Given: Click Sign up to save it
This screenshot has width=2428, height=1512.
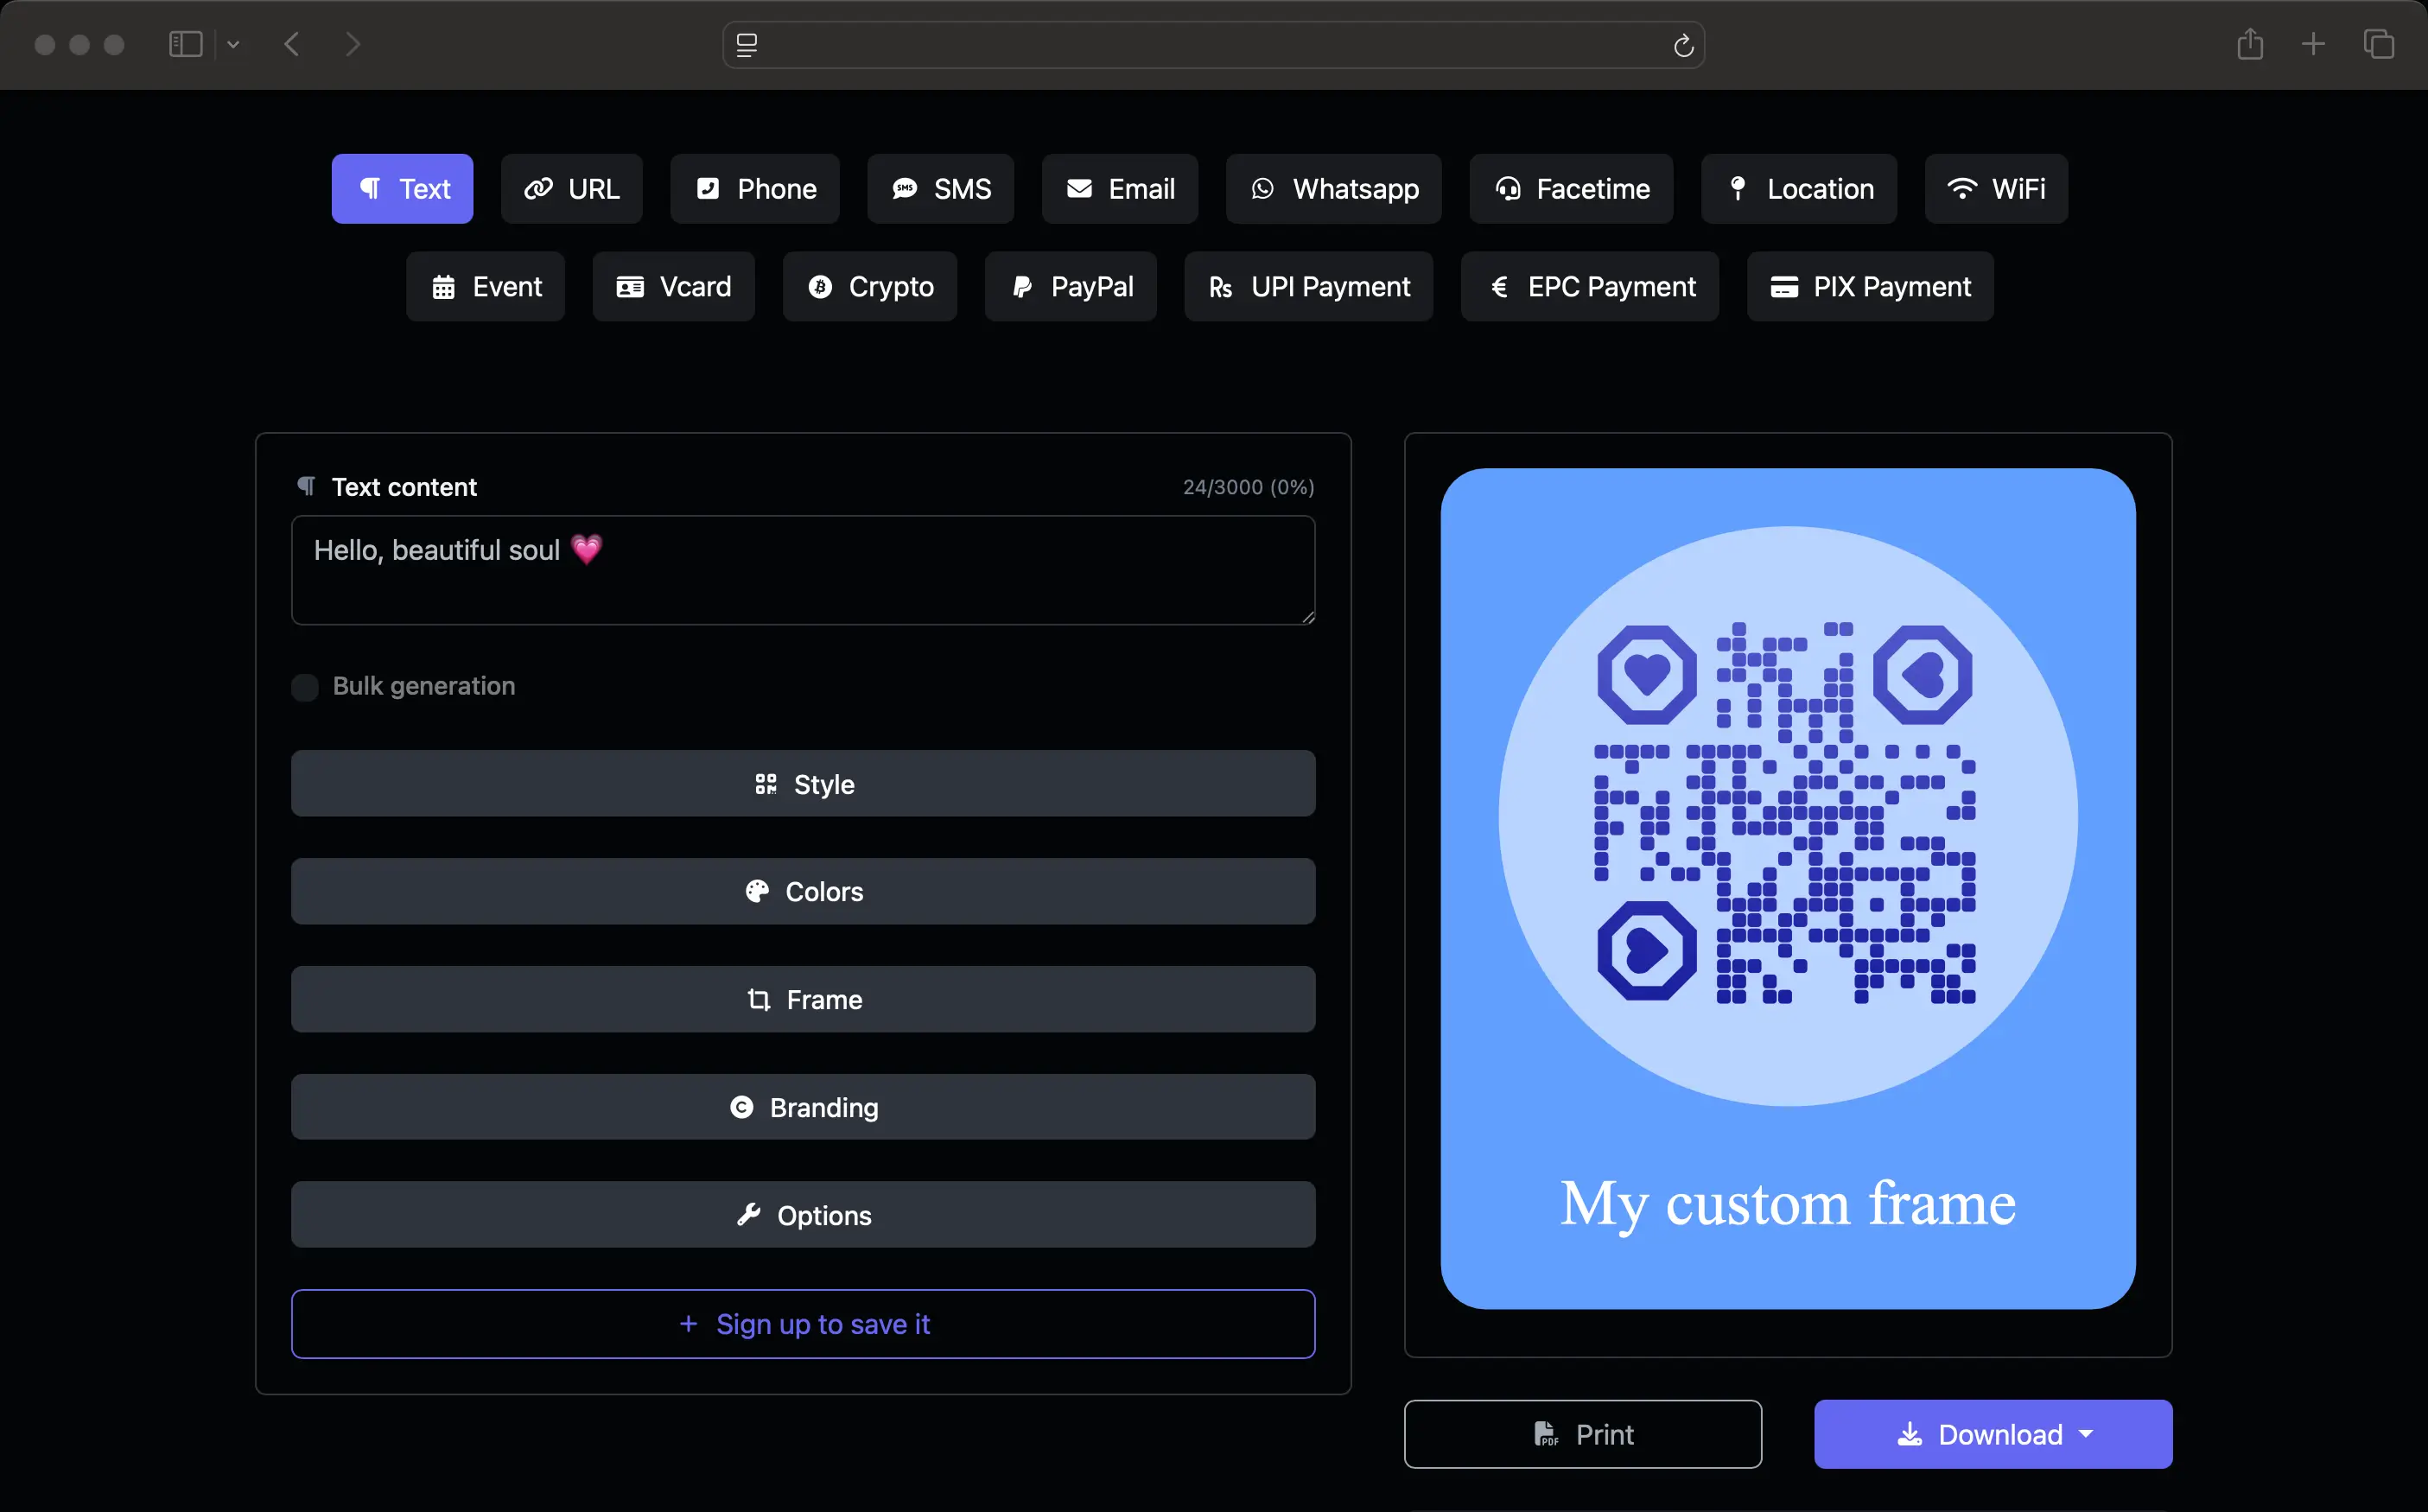Looking at the screenshot, I should 803,1324.
